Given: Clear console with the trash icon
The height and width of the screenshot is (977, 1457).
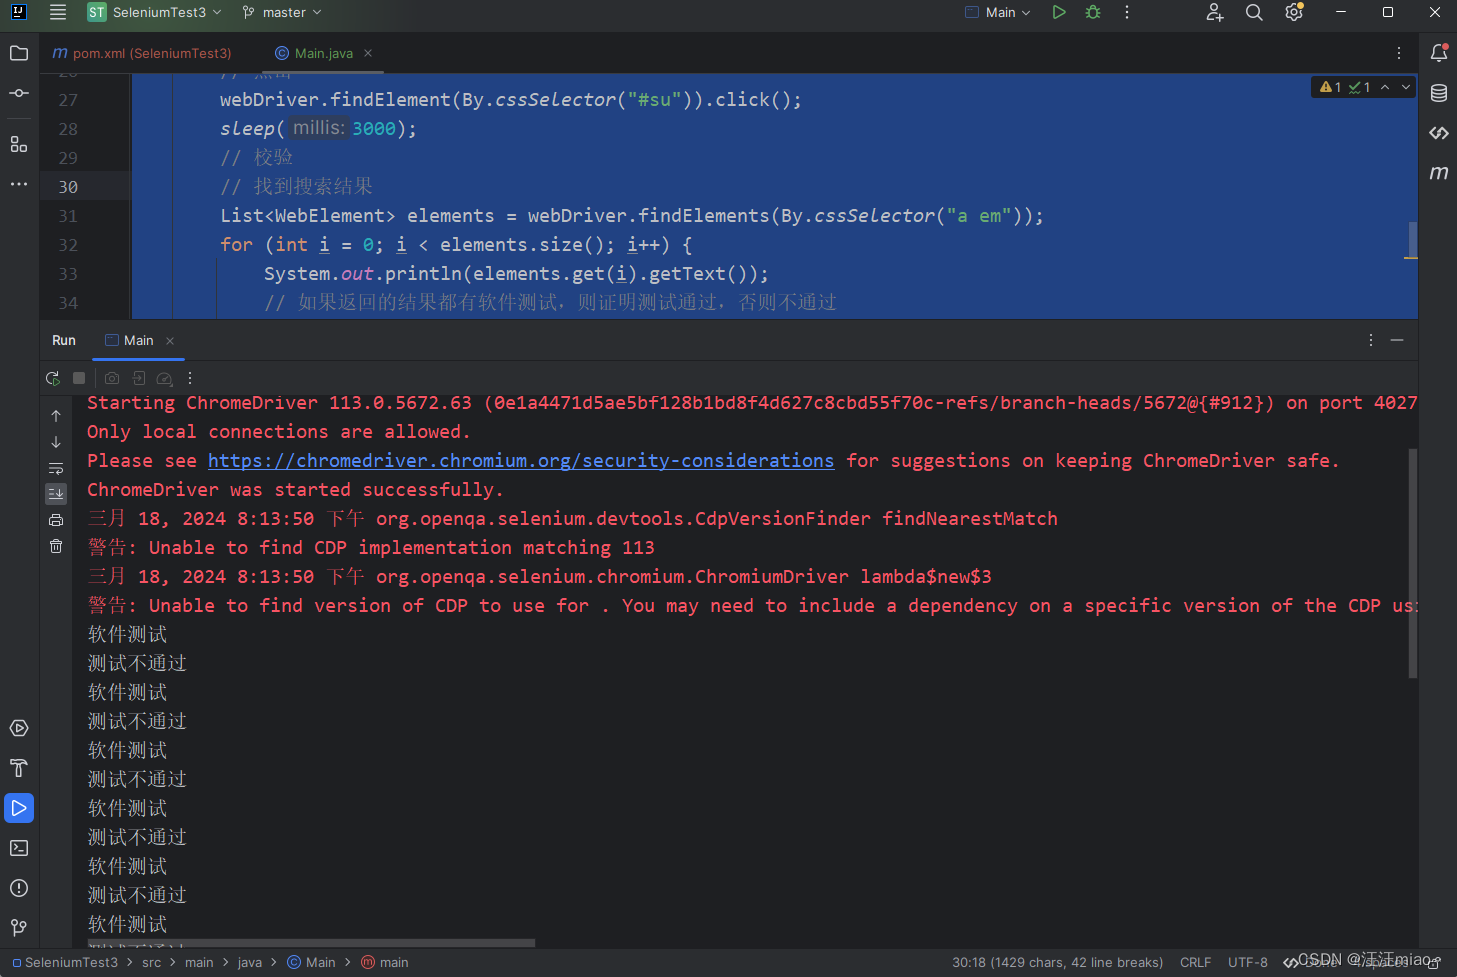Looking at the screenshot, I should click(x=56, y=546).
